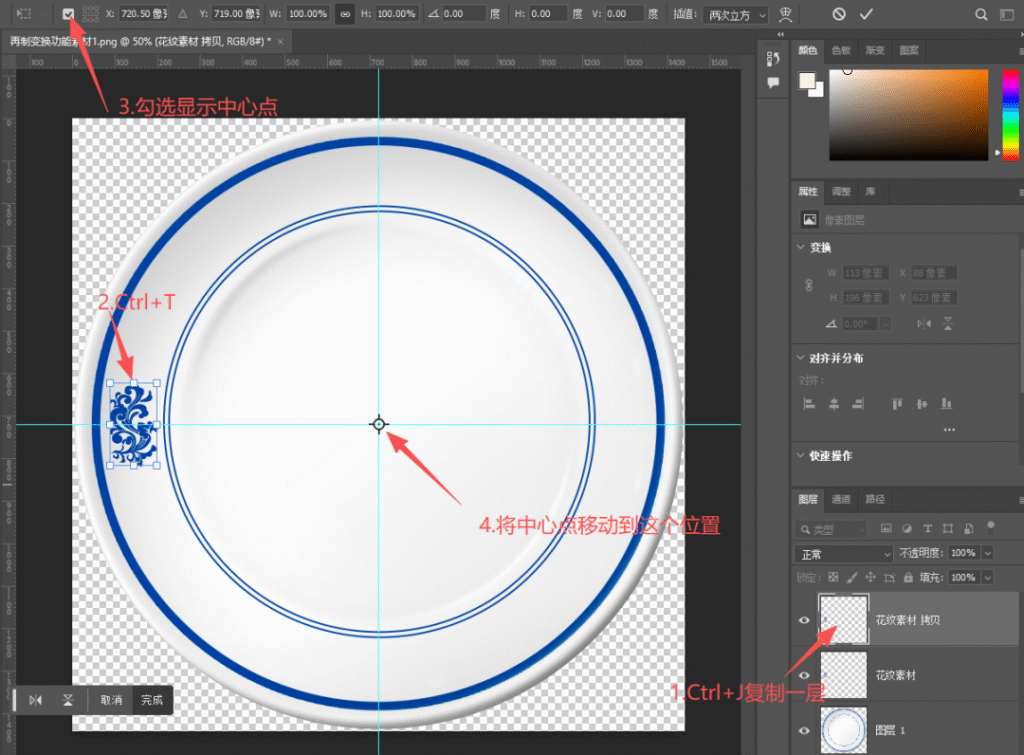
Task: Toggle lock transparent pixels icon
Action: (x=833, y=577)
